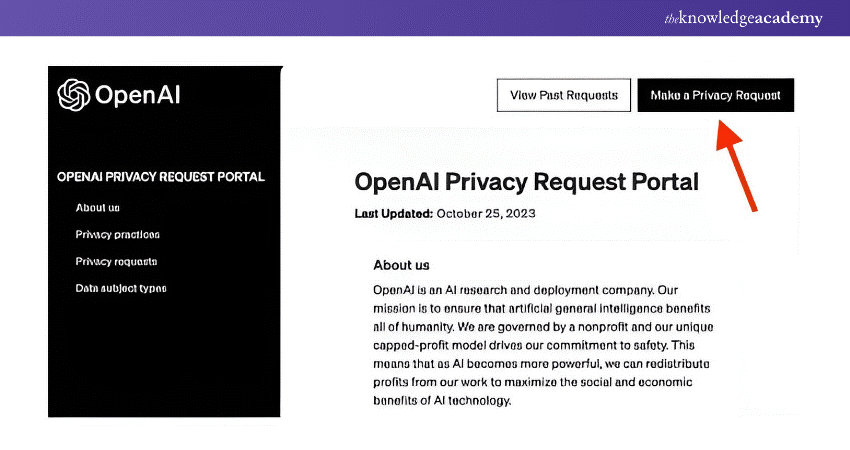Click the 'all of humanity' line in the paragraph

pos(541,327)
